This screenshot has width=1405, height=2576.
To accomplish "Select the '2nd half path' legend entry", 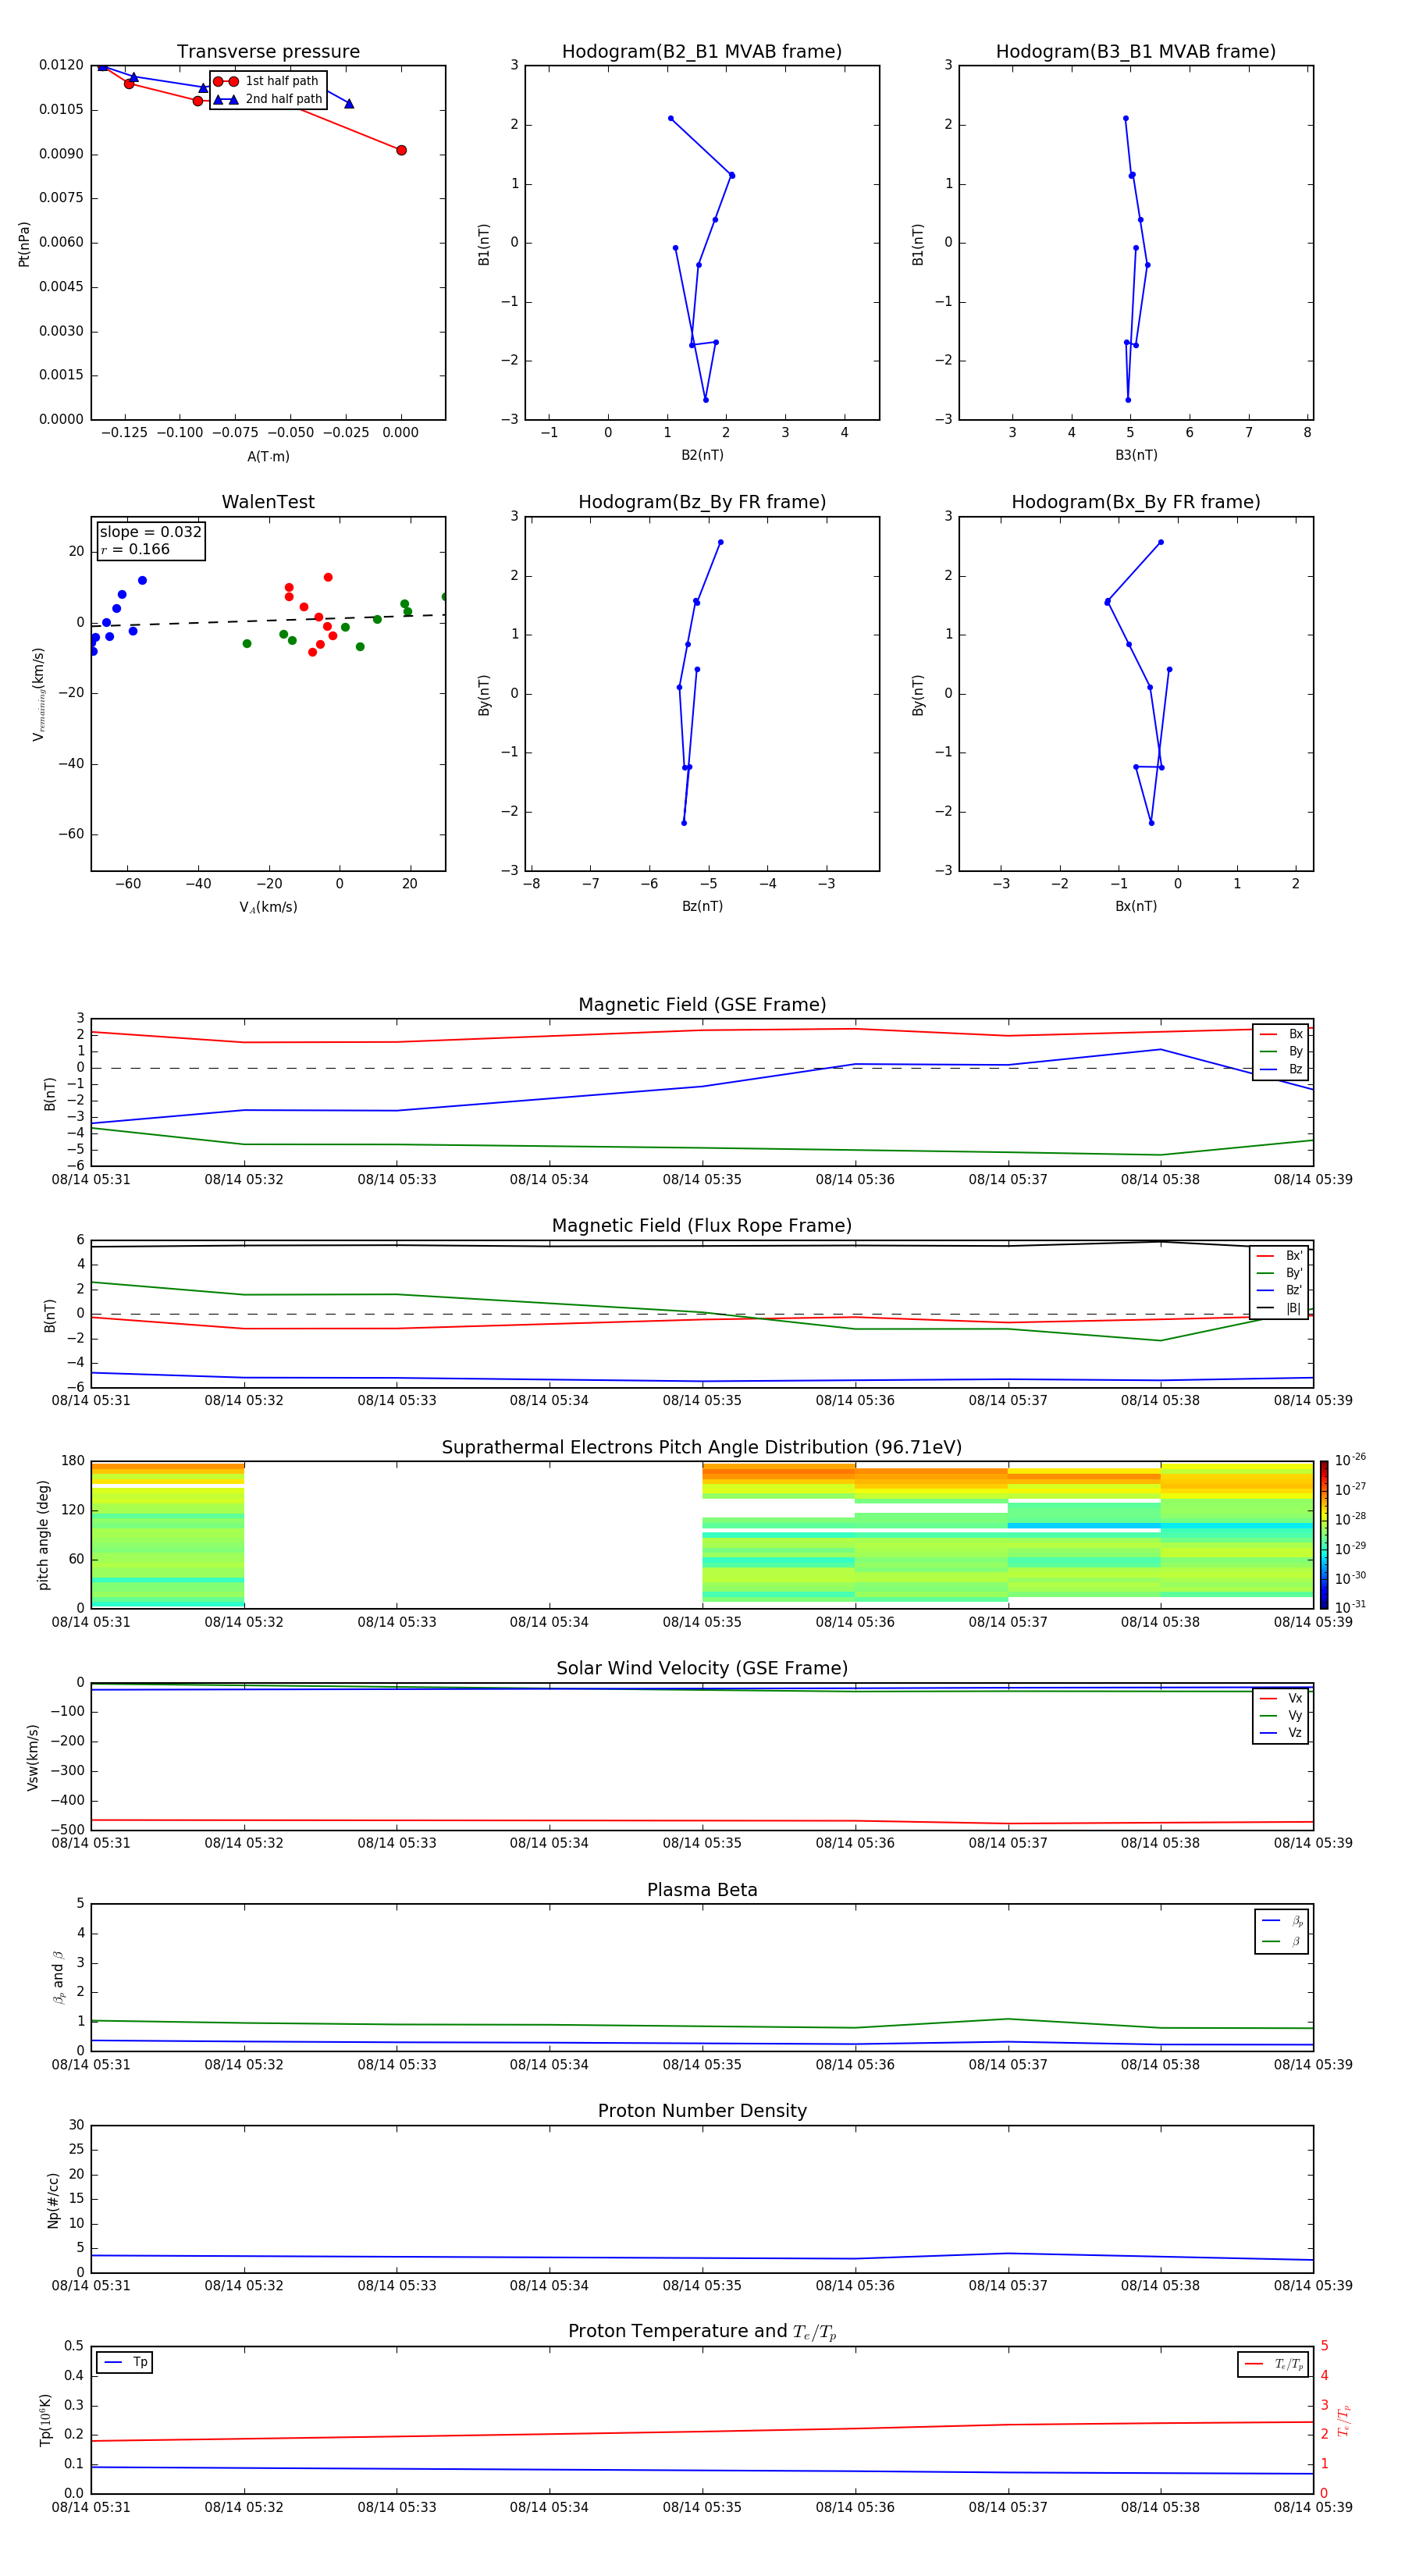I will (269, 99).
